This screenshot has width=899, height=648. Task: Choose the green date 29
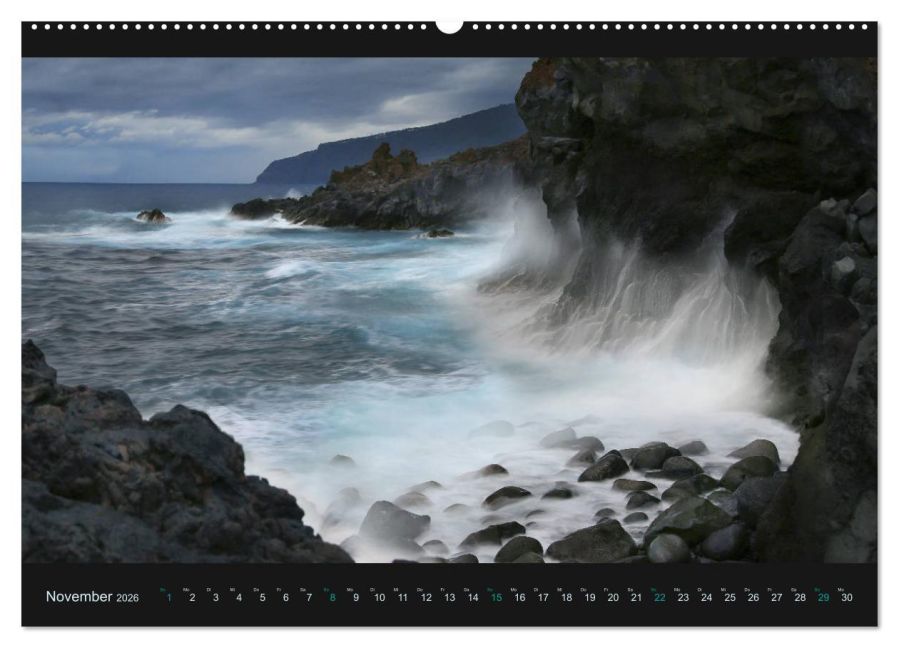coord(823,598)
